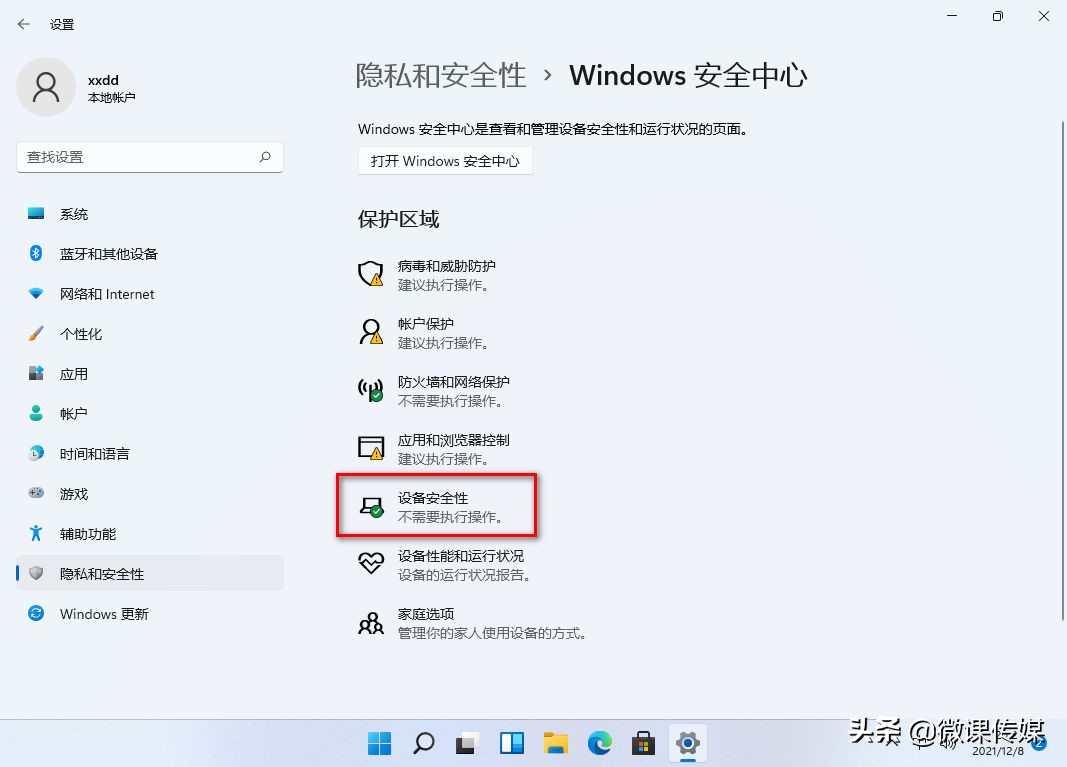
Task: Go to 网络和 Internet settings
Action: click(150, 293)
